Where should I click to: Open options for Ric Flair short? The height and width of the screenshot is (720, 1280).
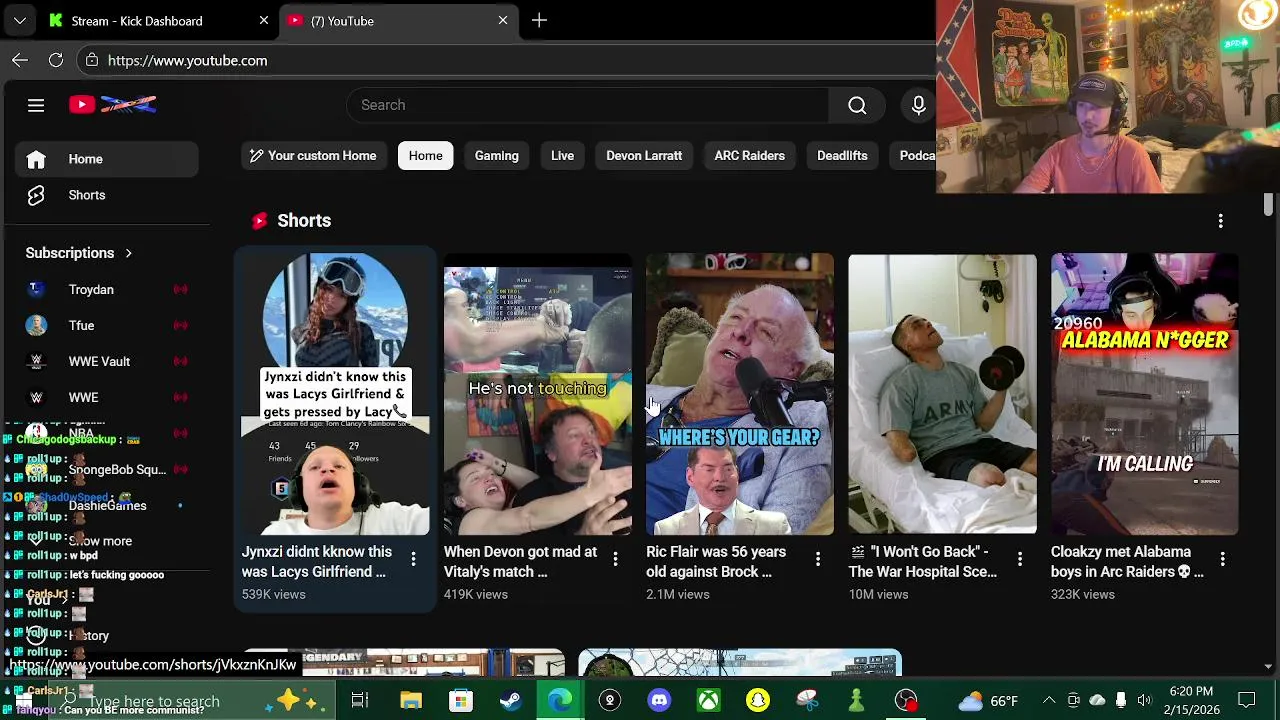(817, 559)
